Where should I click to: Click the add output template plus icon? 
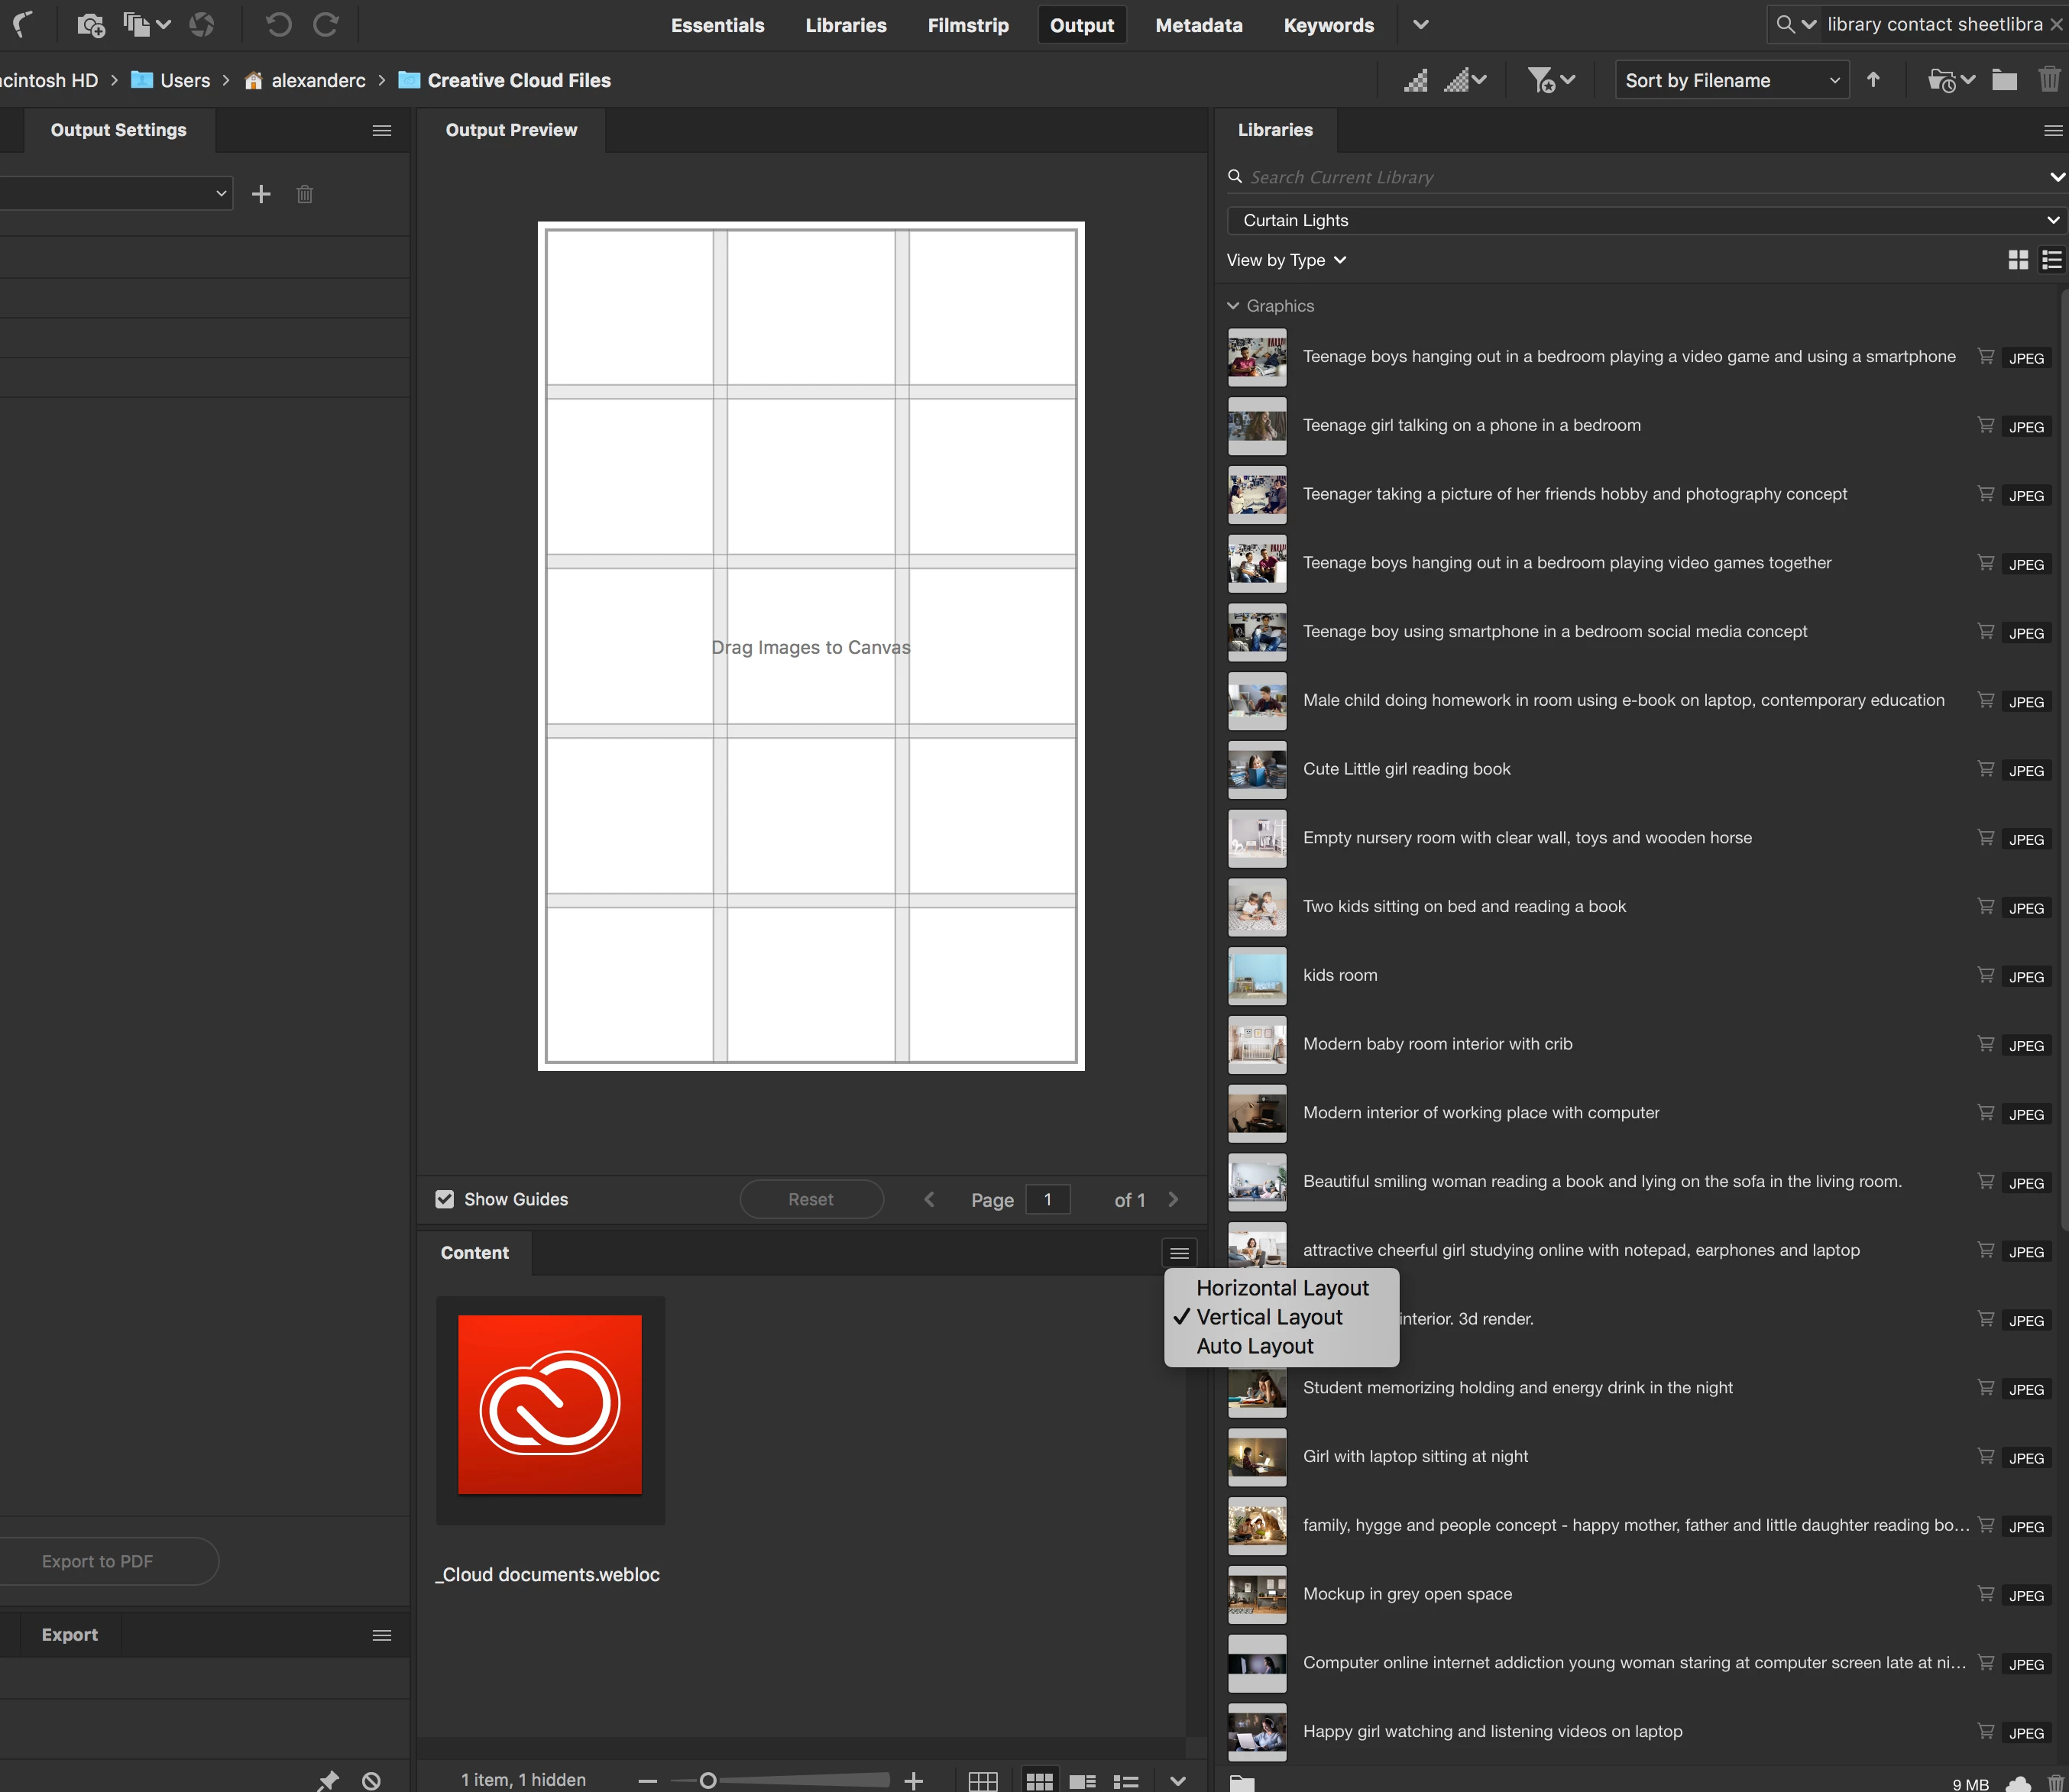click(261, 194)
